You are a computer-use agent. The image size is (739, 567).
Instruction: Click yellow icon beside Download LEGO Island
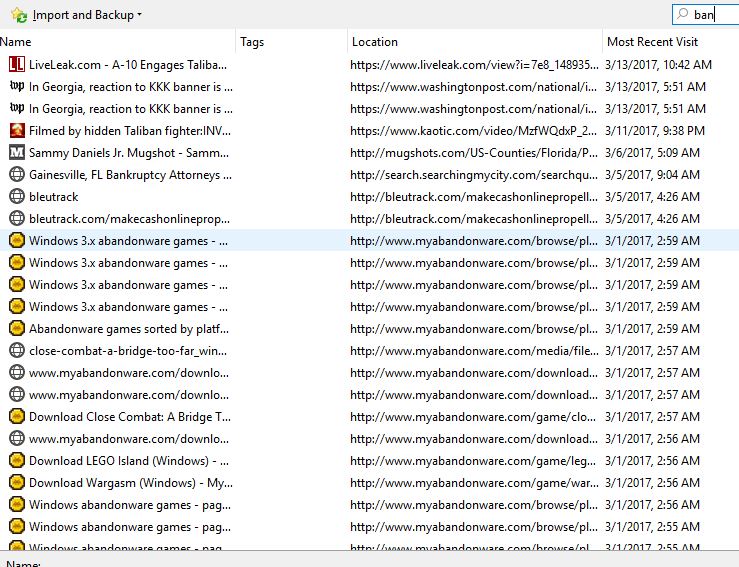coord(16,460)
